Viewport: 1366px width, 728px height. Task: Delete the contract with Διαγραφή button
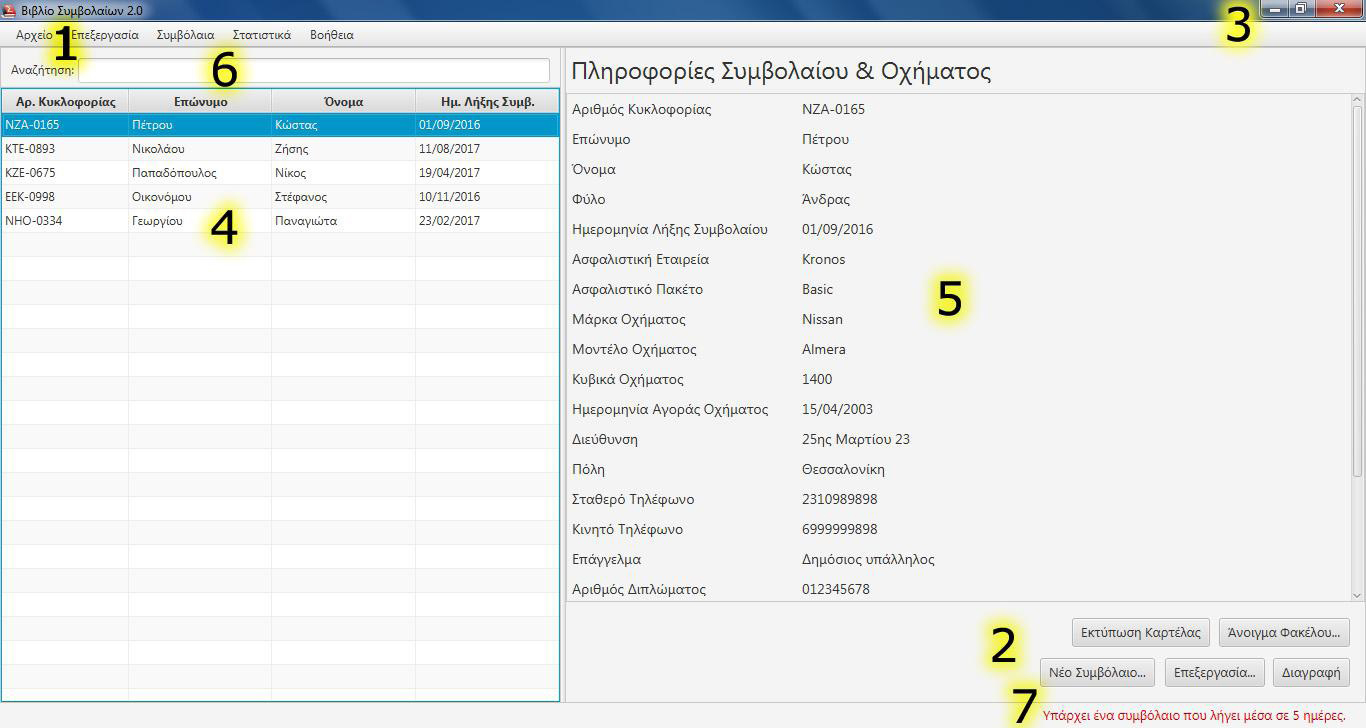(1310, 672)
